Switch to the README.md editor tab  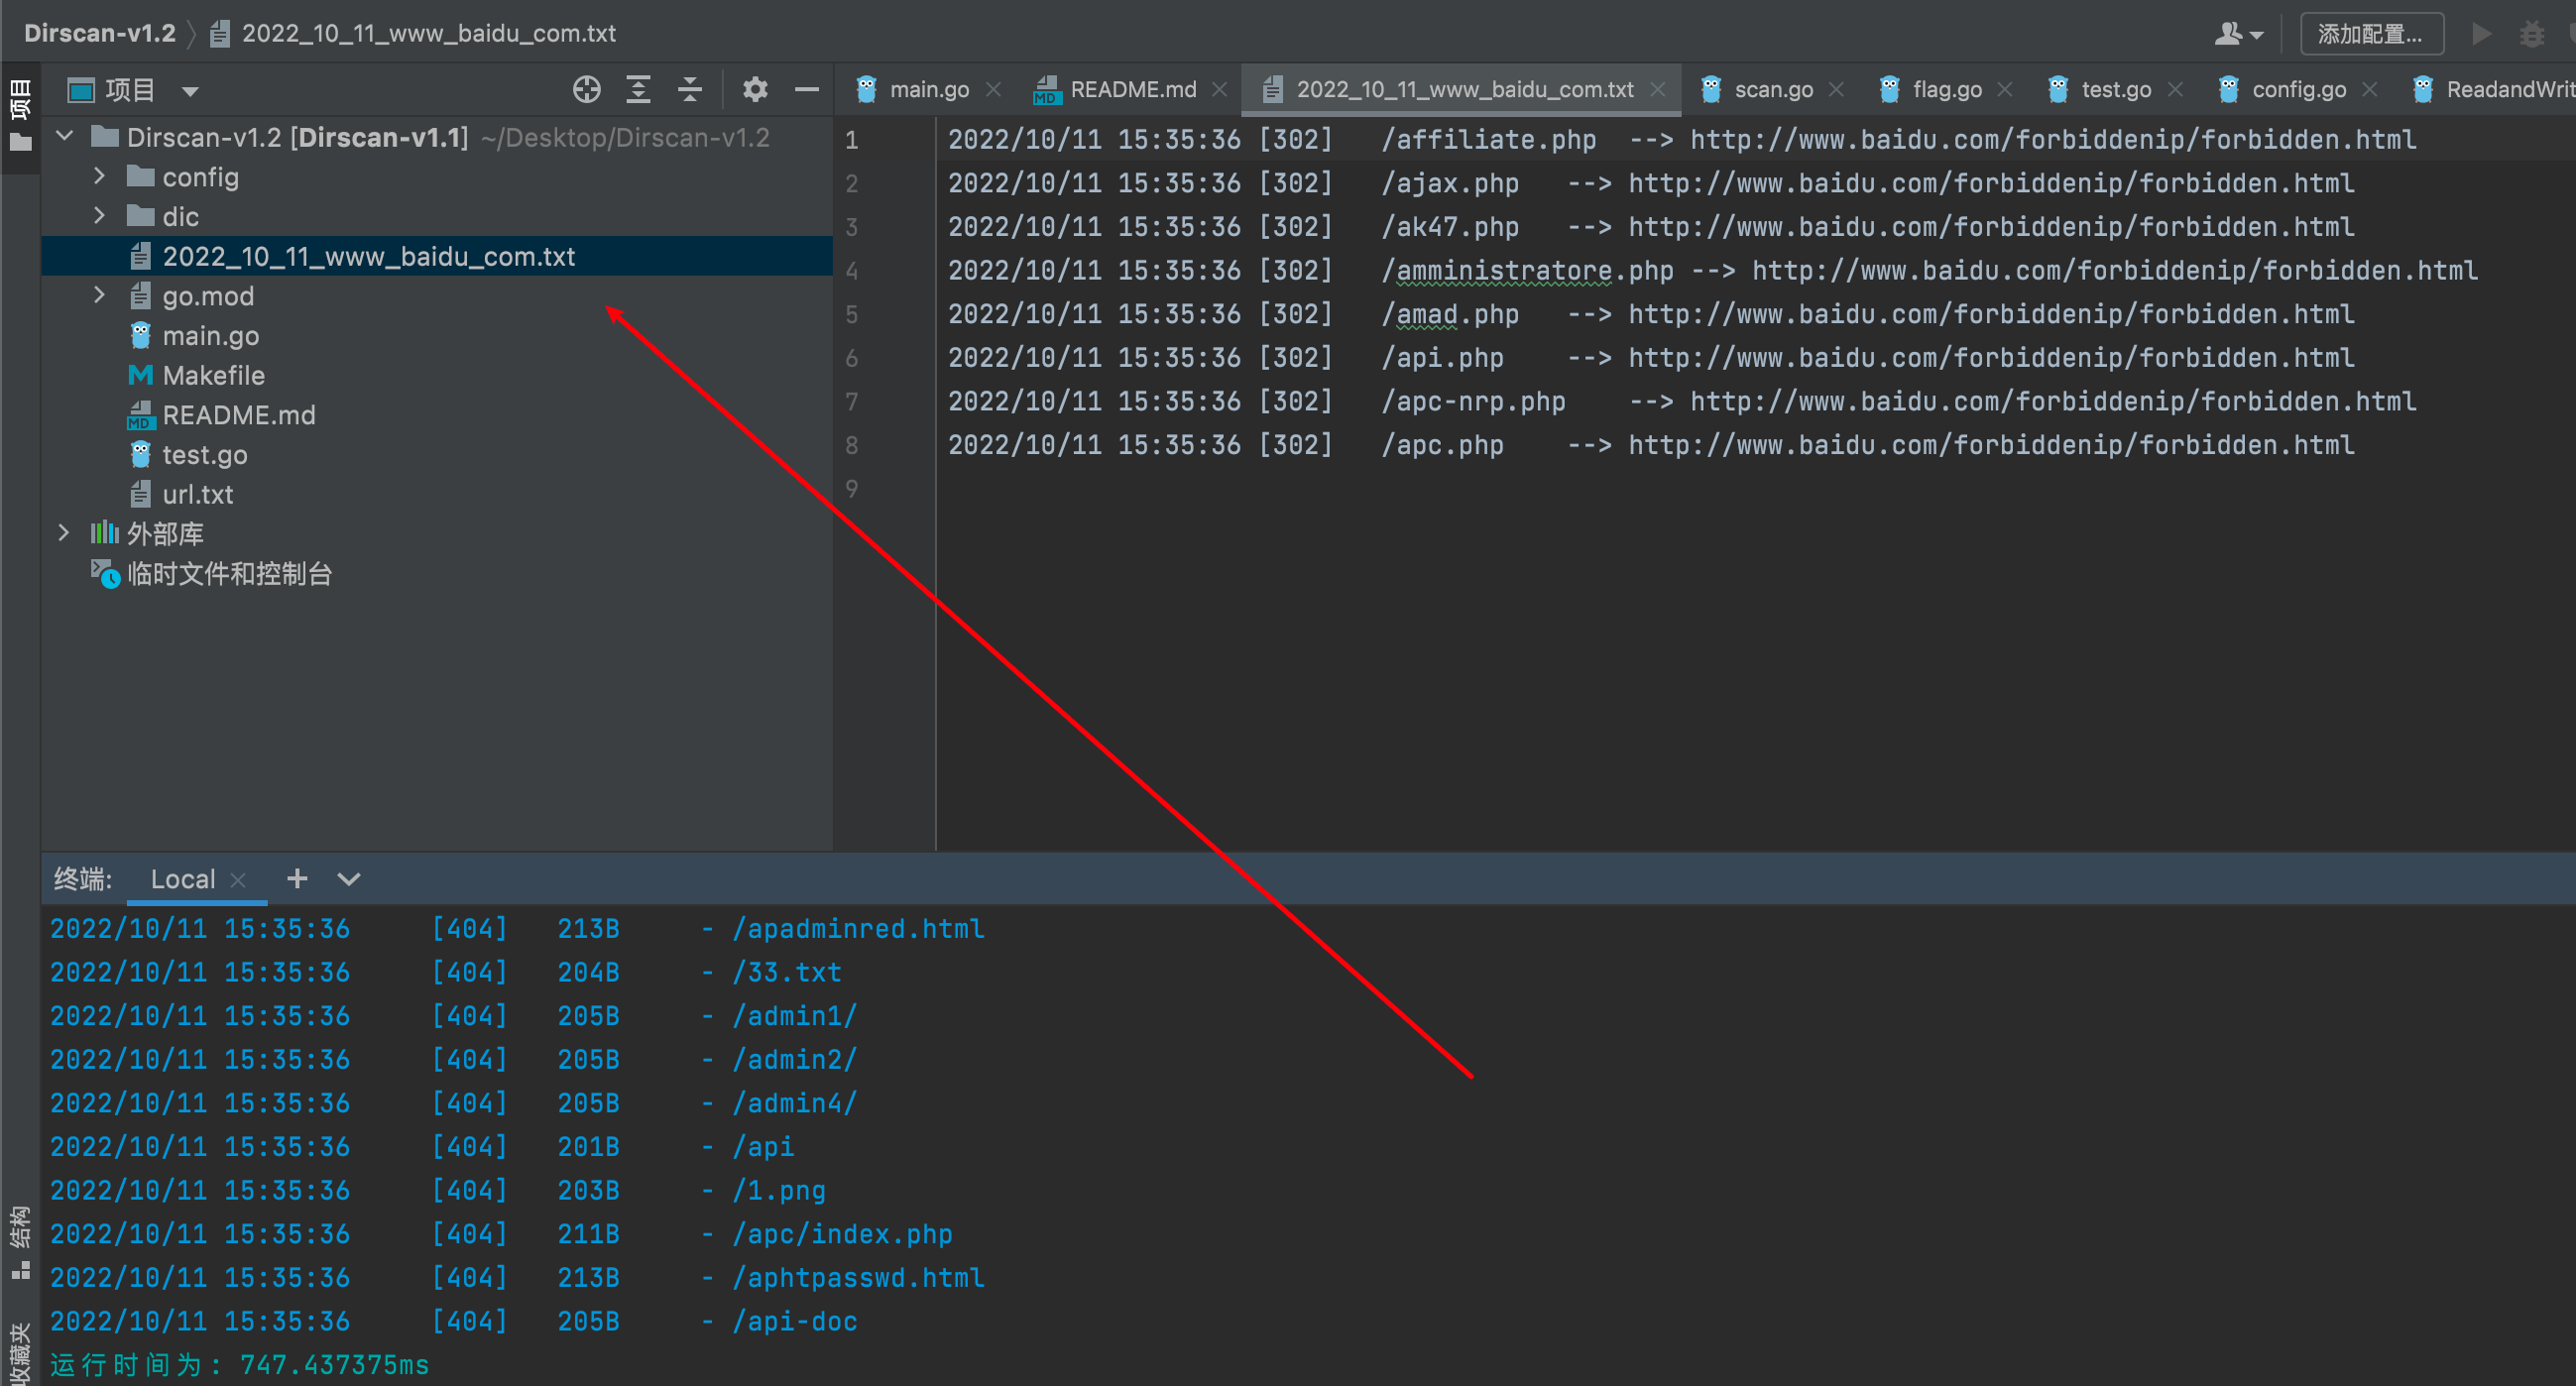point(1131,90)
